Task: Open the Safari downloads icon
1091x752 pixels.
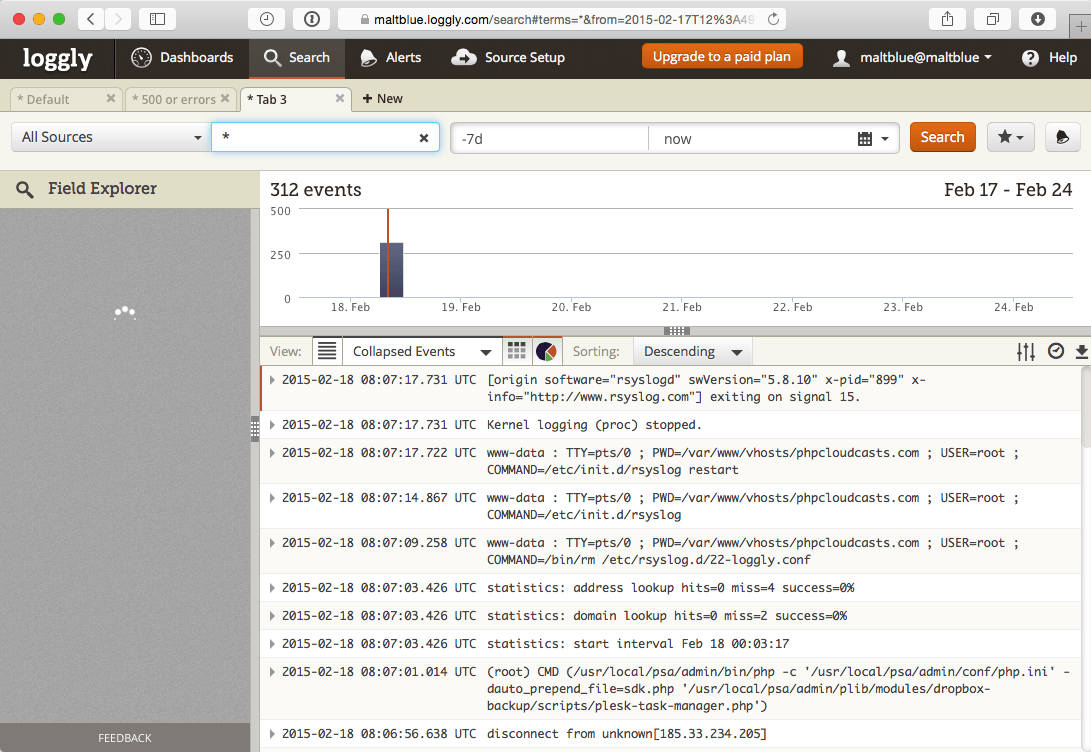Action: pos(1037,19)
